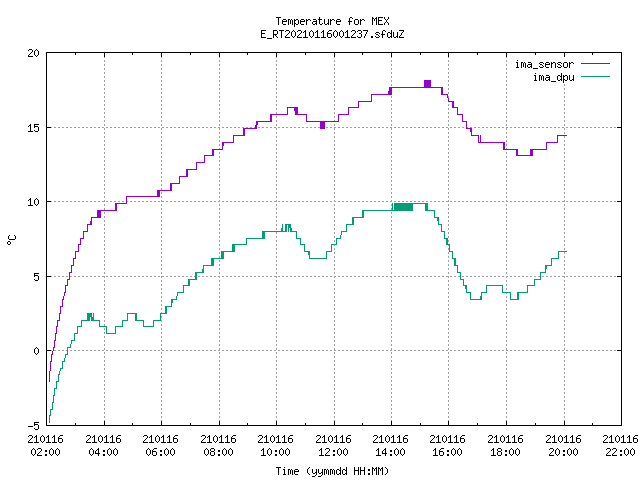The height and width of the screenshot is (480, 640).
Task: Click the x-axis label 210116 22:00
Action: (620, 446)
